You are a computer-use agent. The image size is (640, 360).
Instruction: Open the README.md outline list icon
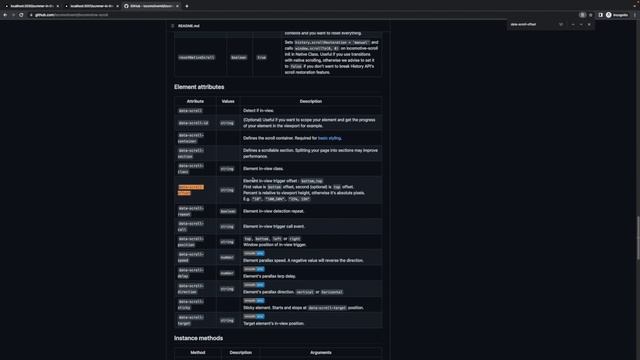point(173,26)
